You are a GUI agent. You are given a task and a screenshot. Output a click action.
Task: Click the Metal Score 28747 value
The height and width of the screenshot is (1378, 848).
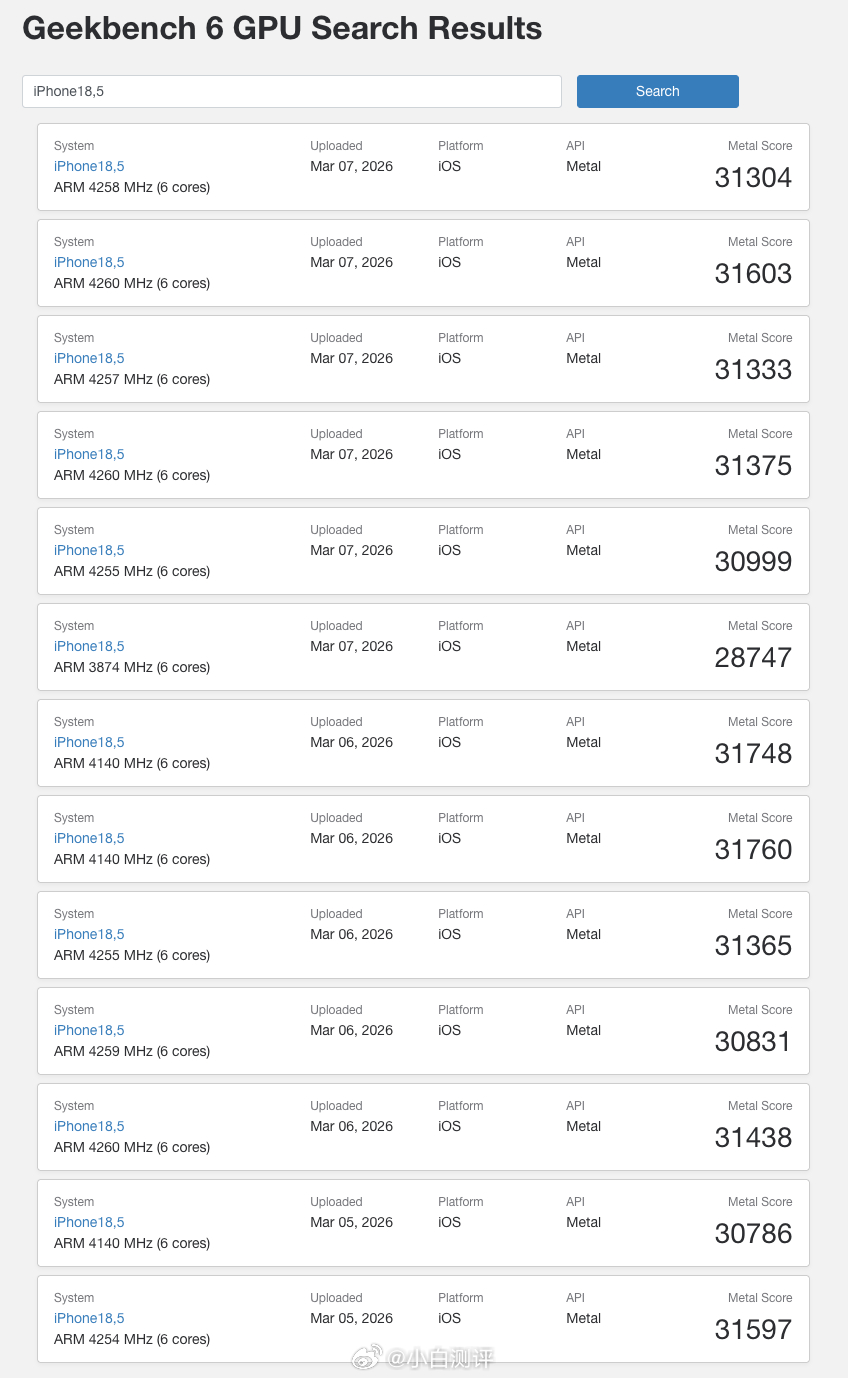[752, 658]
